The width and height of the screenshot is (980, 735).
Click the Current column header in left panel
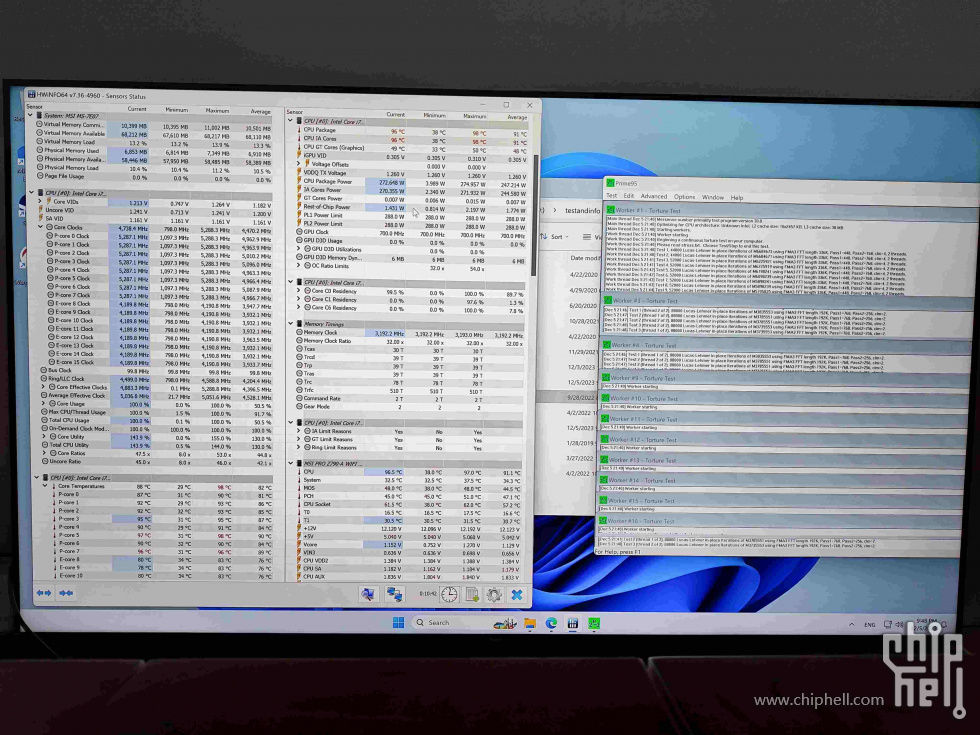coord(137,109)
